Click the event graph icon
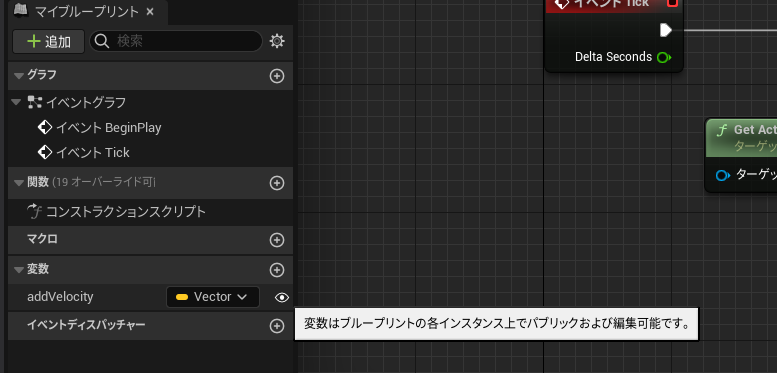Viewport: 777px width, 373px height. coord(34,103)
